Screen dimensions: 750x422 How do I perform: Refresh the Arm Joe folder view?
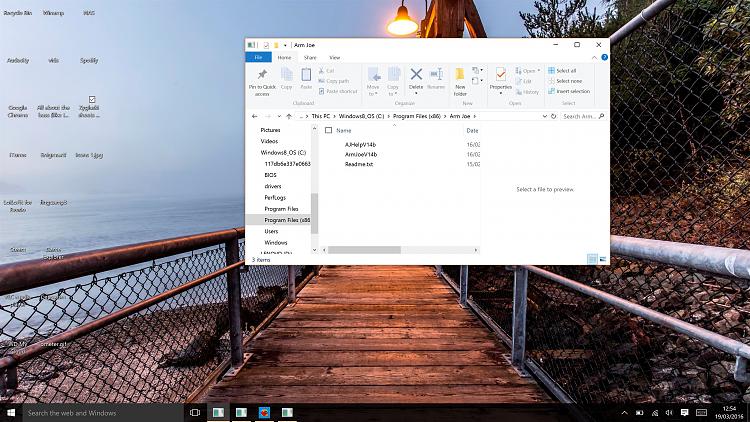click(x=553, y=116)
